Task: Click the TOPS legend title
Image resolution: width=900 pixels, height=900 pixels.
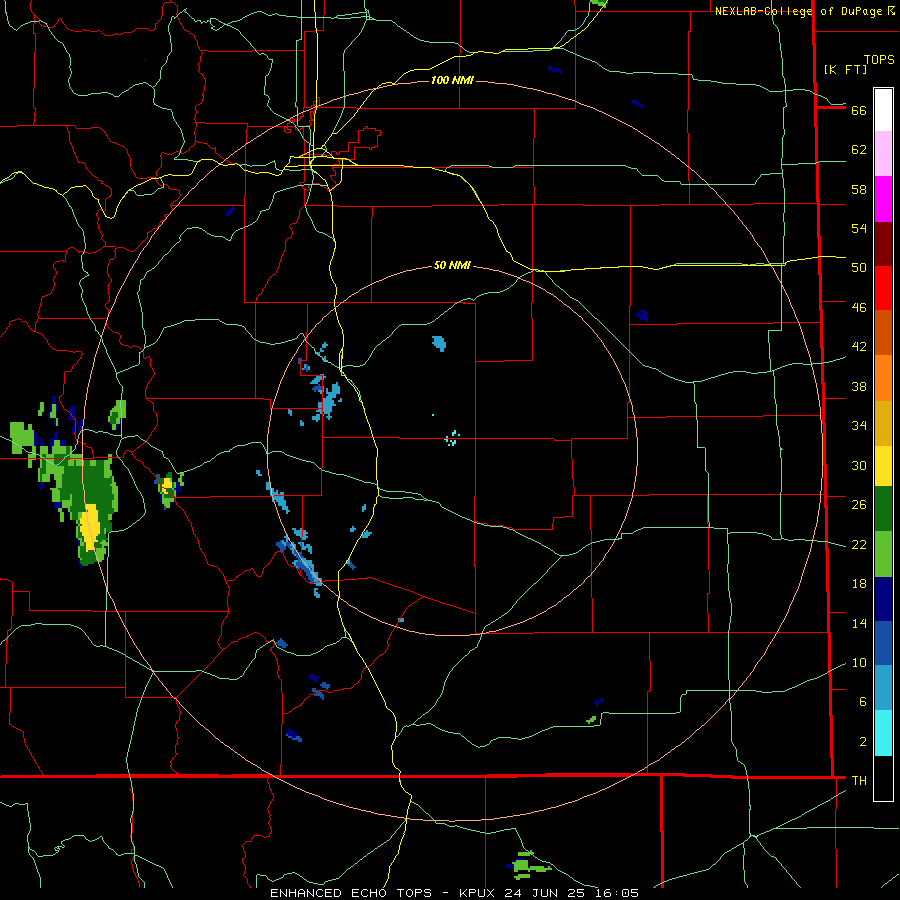Action: (879, 60)
